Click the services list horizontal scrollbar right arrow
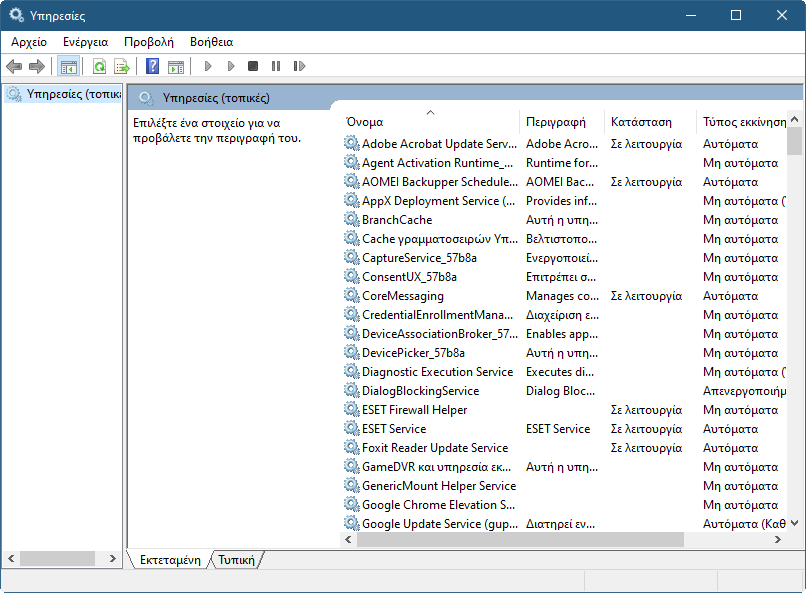Image resolution: width=806 pixels, height=593 pixels. point(777,539)
